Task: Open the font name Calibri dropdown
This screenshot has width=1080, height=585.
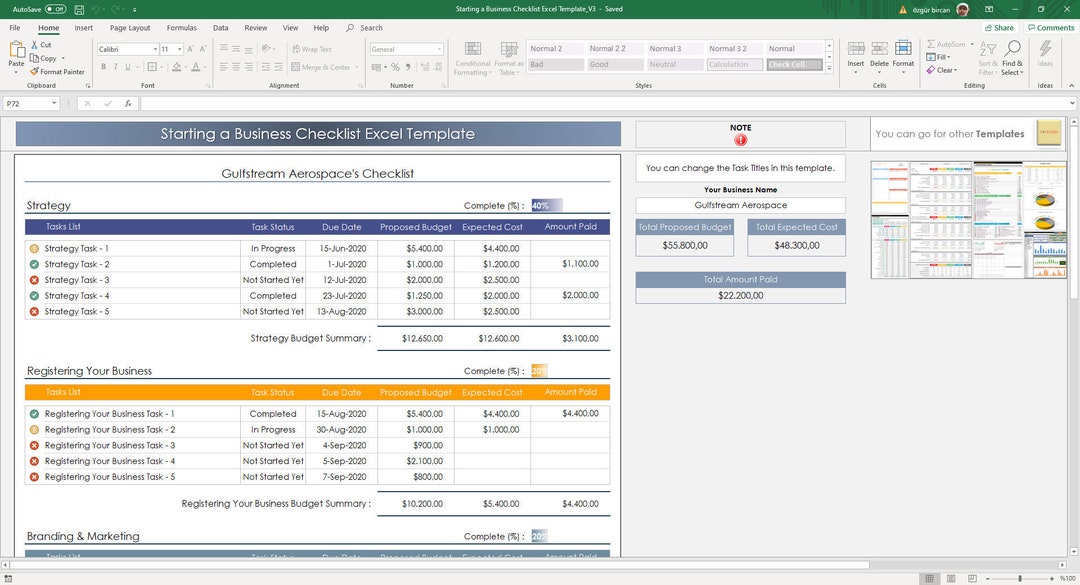Action: coord(156,49)
